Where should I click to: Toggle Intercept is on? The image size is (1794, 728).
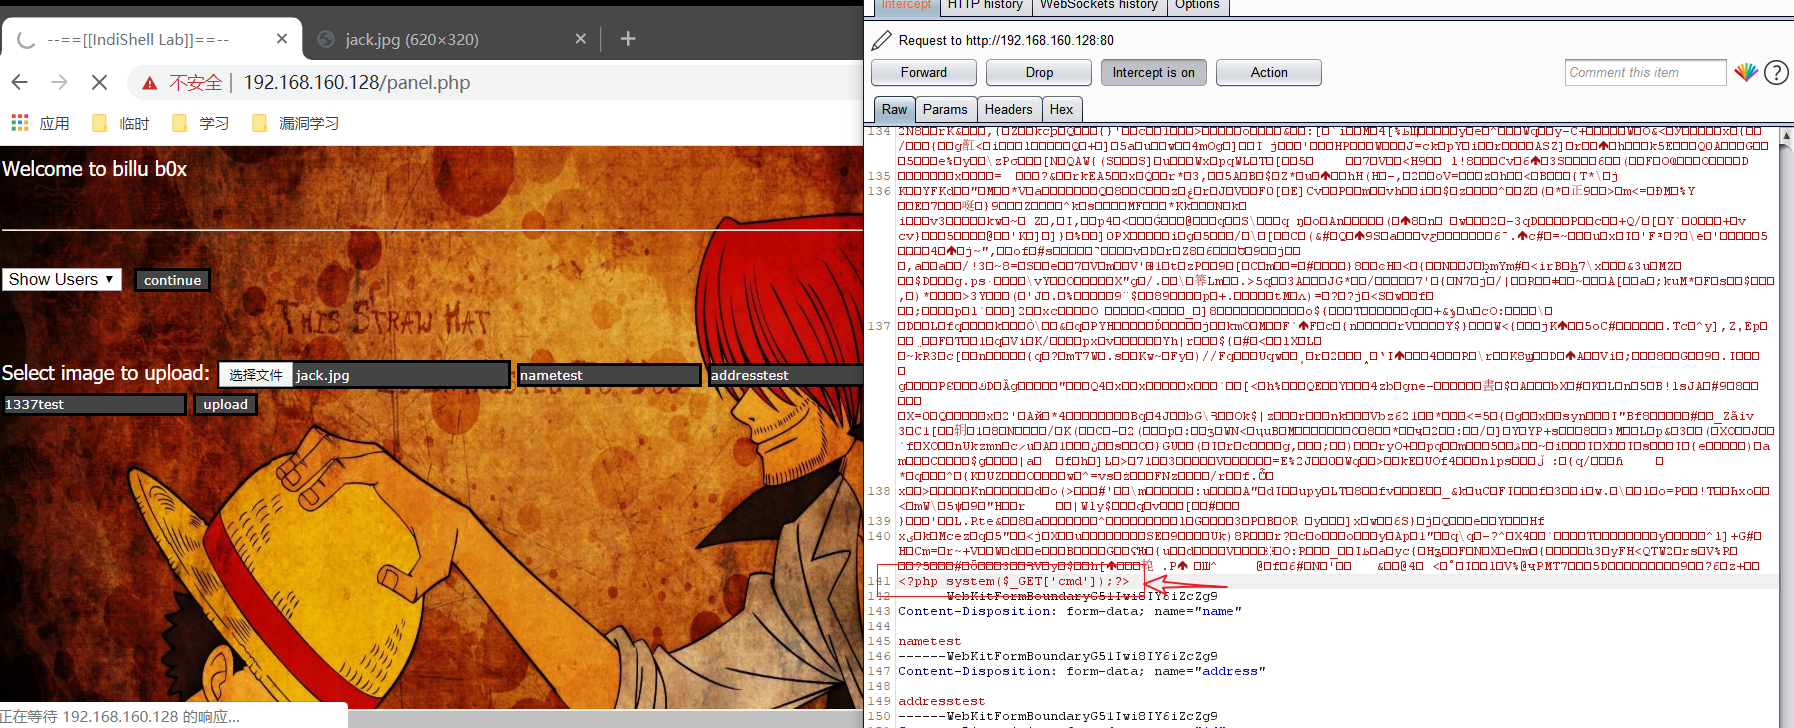point(1153,72)
